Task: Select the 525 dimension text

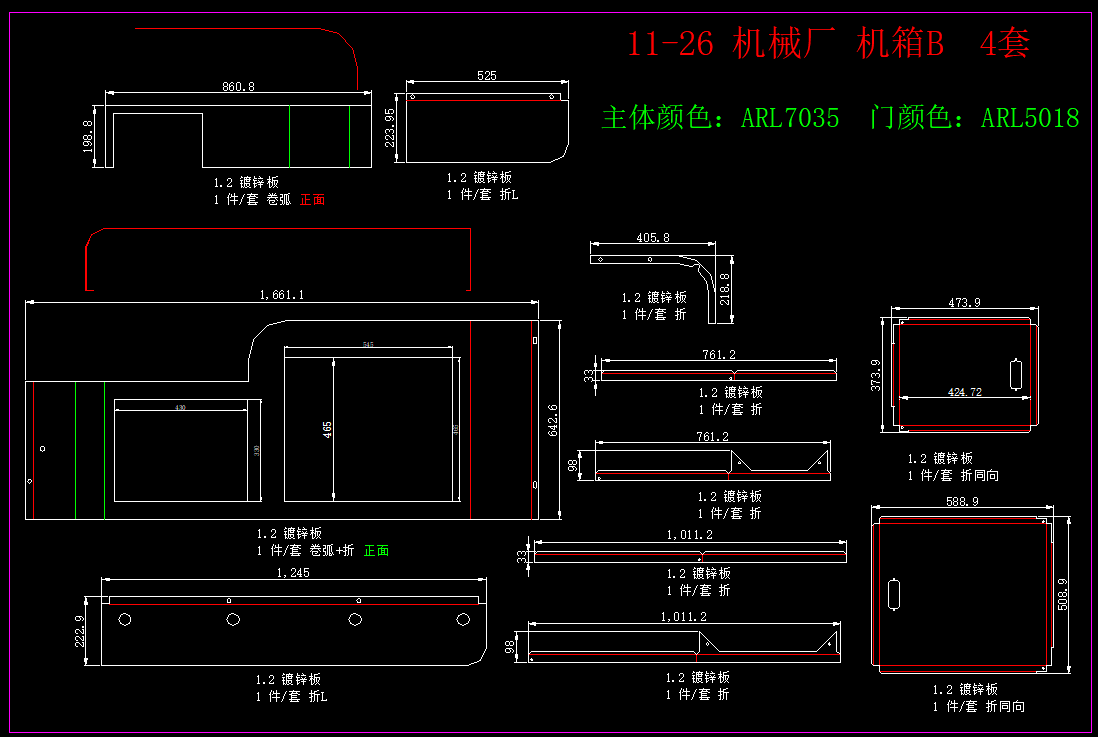Action: (487, 76)
